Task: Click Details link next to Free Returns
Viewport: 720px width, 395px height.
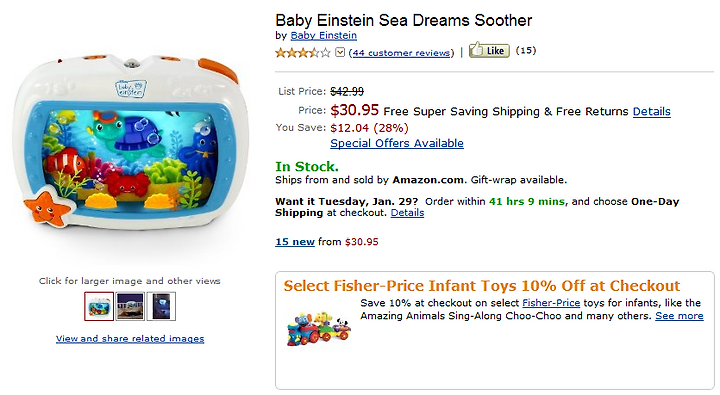Action: [x=652, y=111]
